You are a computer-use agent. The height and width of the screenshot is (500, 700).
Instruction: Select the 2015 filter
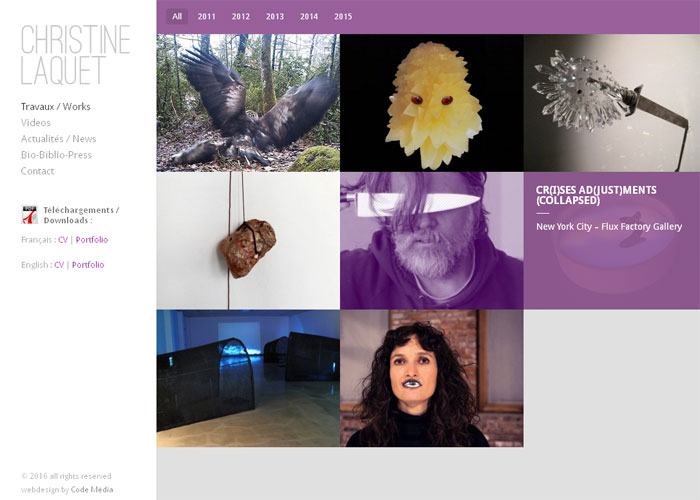point(343,17)
